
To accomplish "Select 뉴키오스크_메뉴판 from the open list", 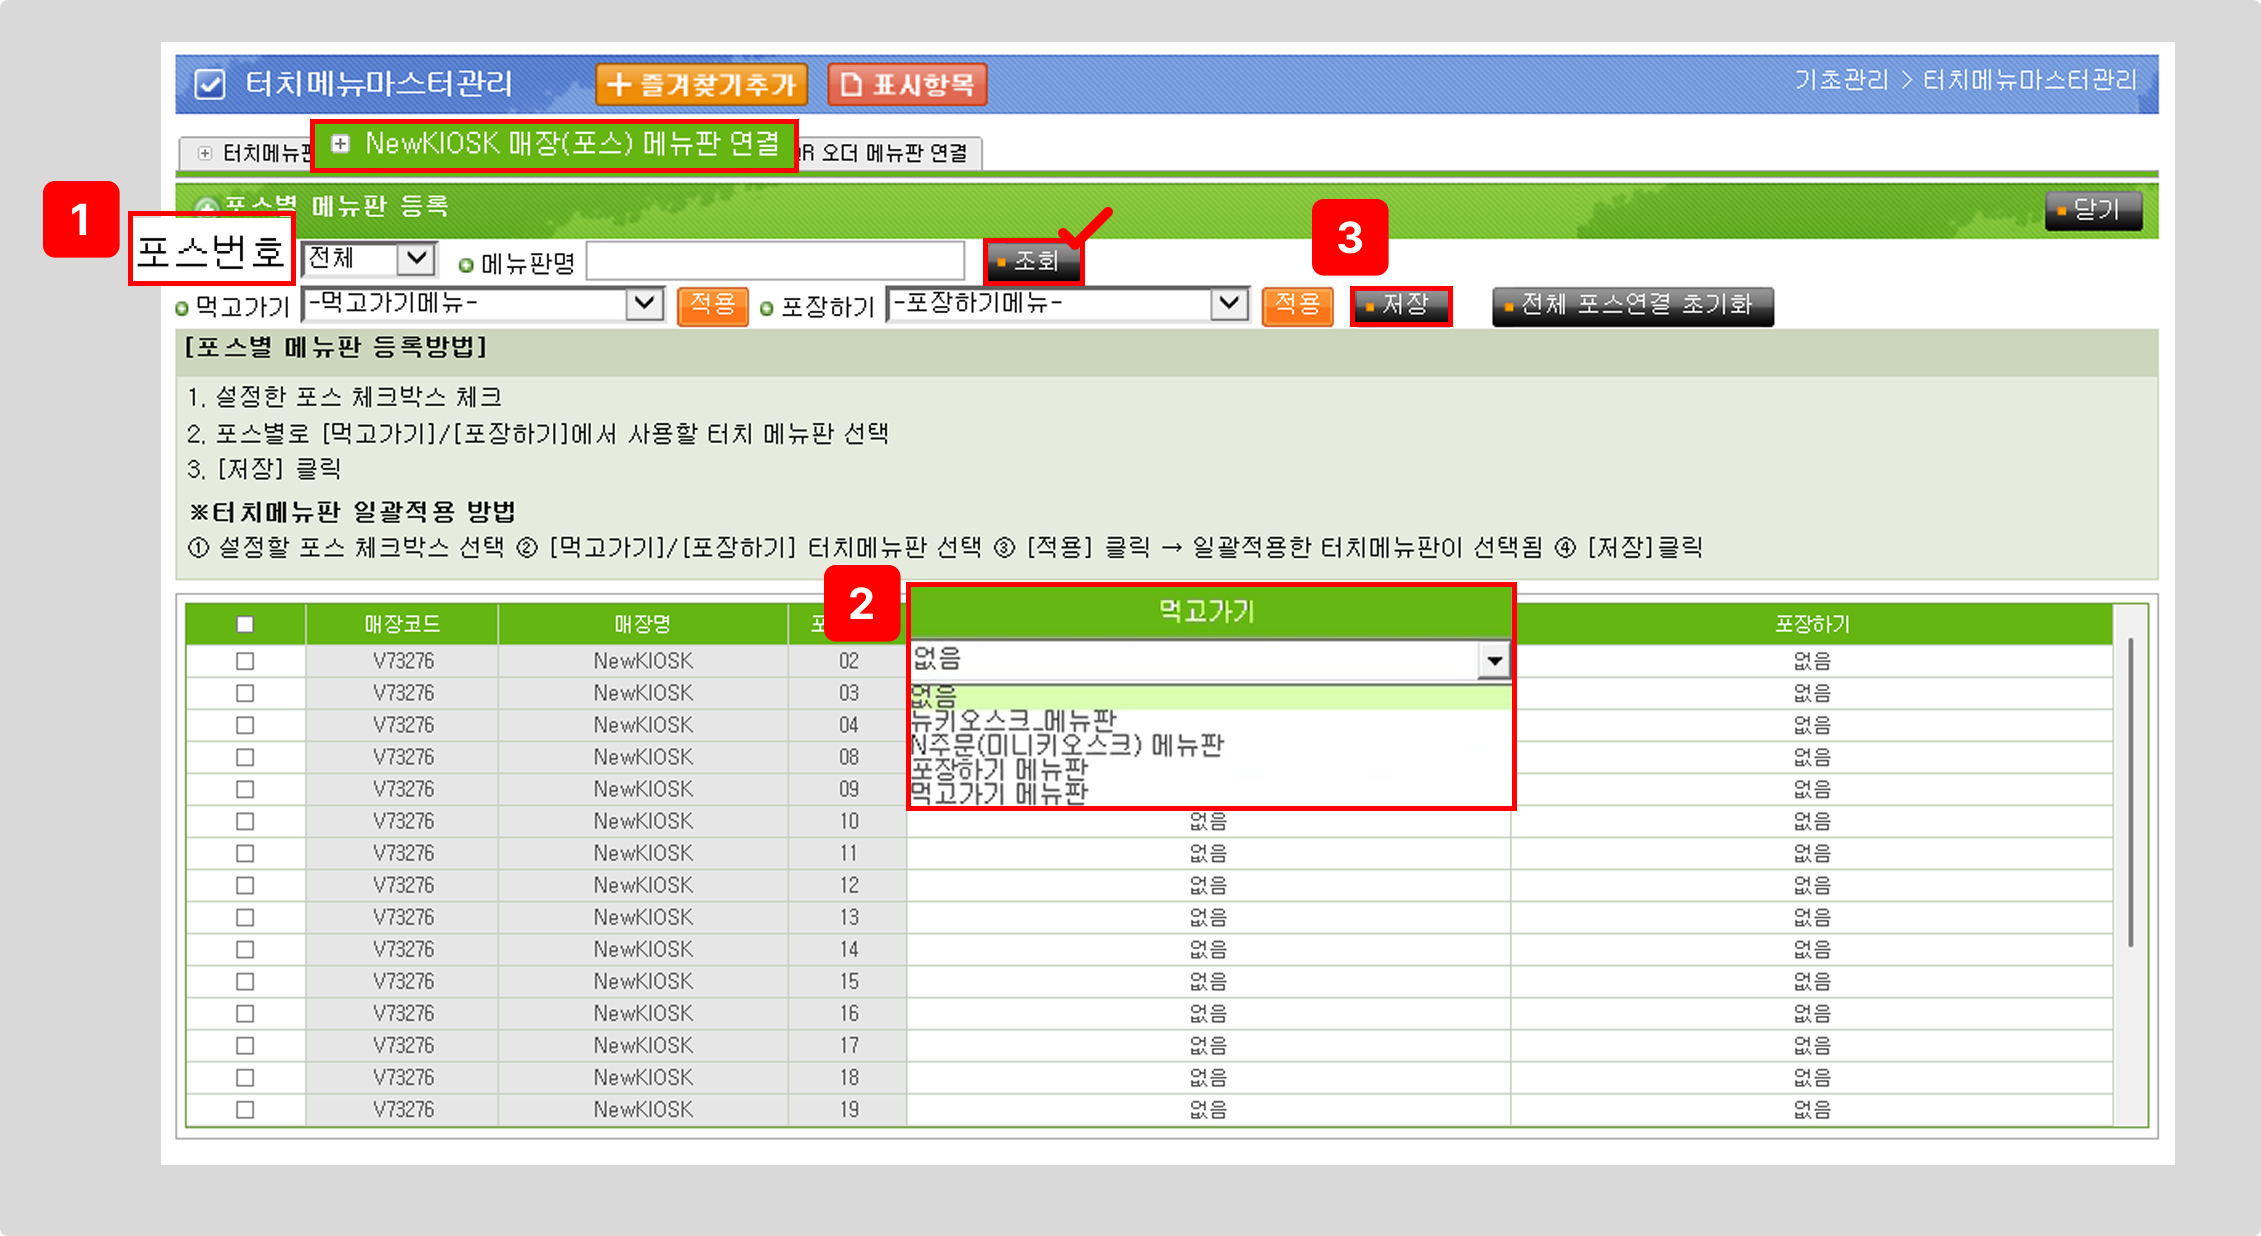I will point(1014,720).
